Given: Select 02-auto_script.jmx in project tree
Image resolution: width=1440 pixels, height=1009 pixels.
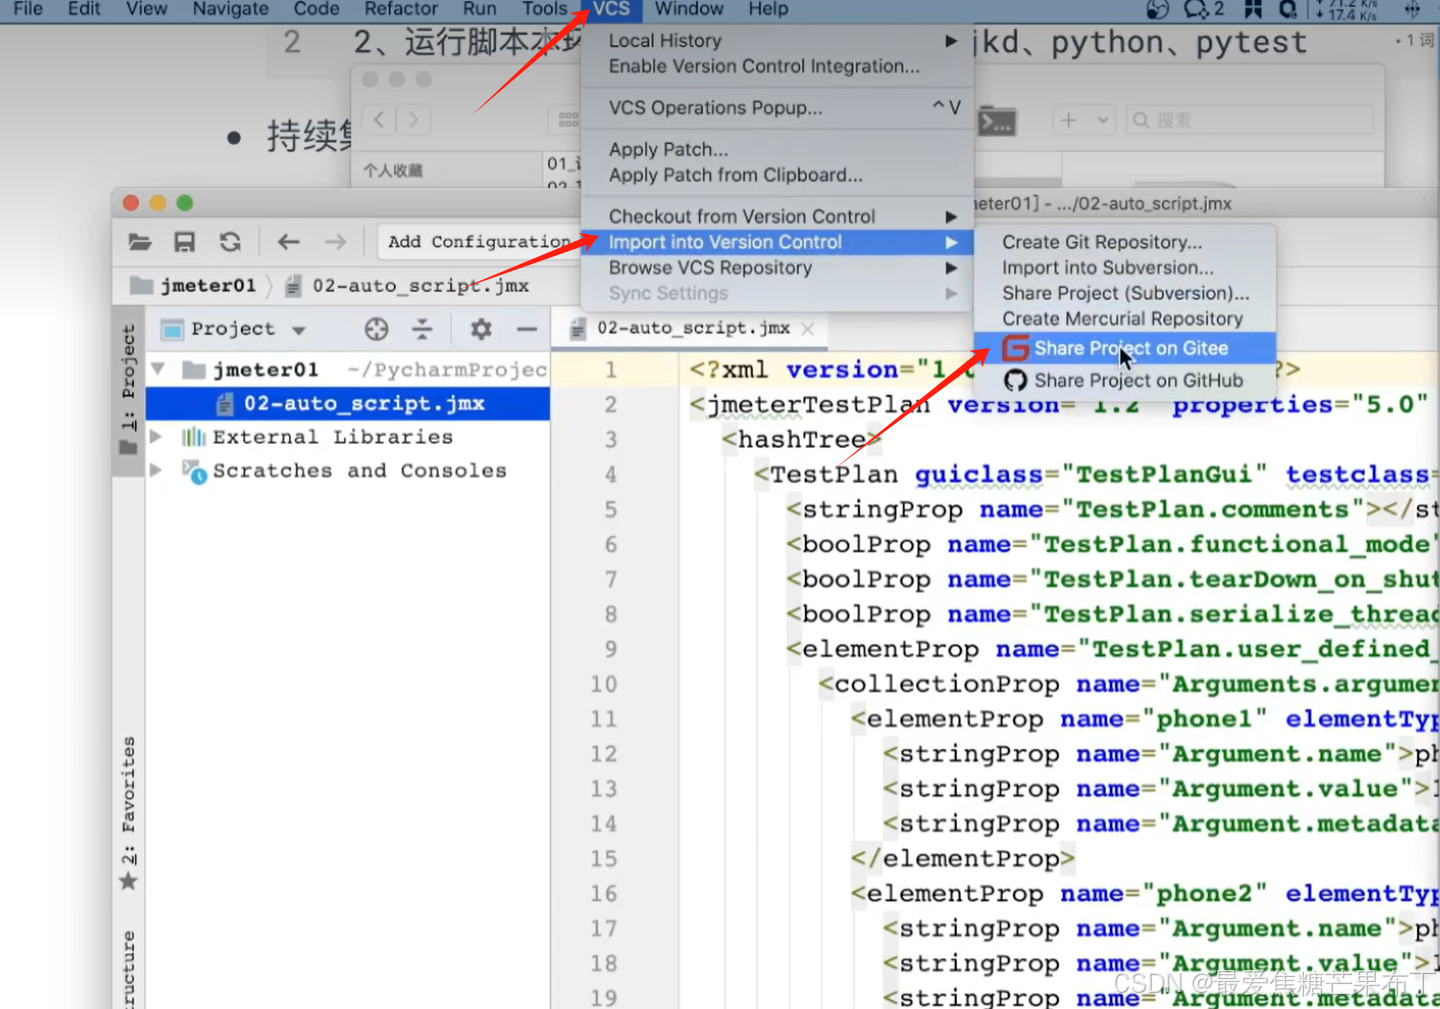Looking at the screenshot, I should click(x=348, y=403).
